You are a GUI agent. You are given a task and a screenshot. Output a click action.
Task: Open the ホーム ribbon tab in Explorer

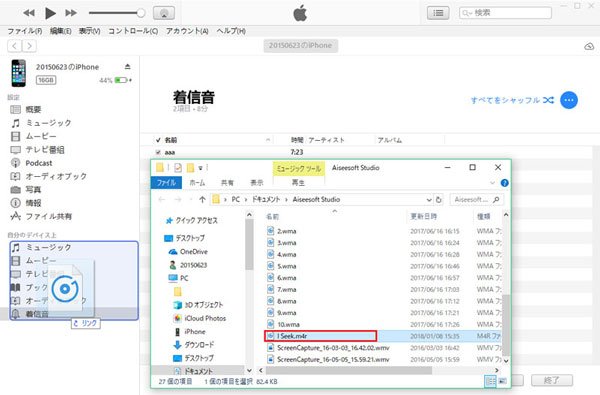(x=197, y=183)
